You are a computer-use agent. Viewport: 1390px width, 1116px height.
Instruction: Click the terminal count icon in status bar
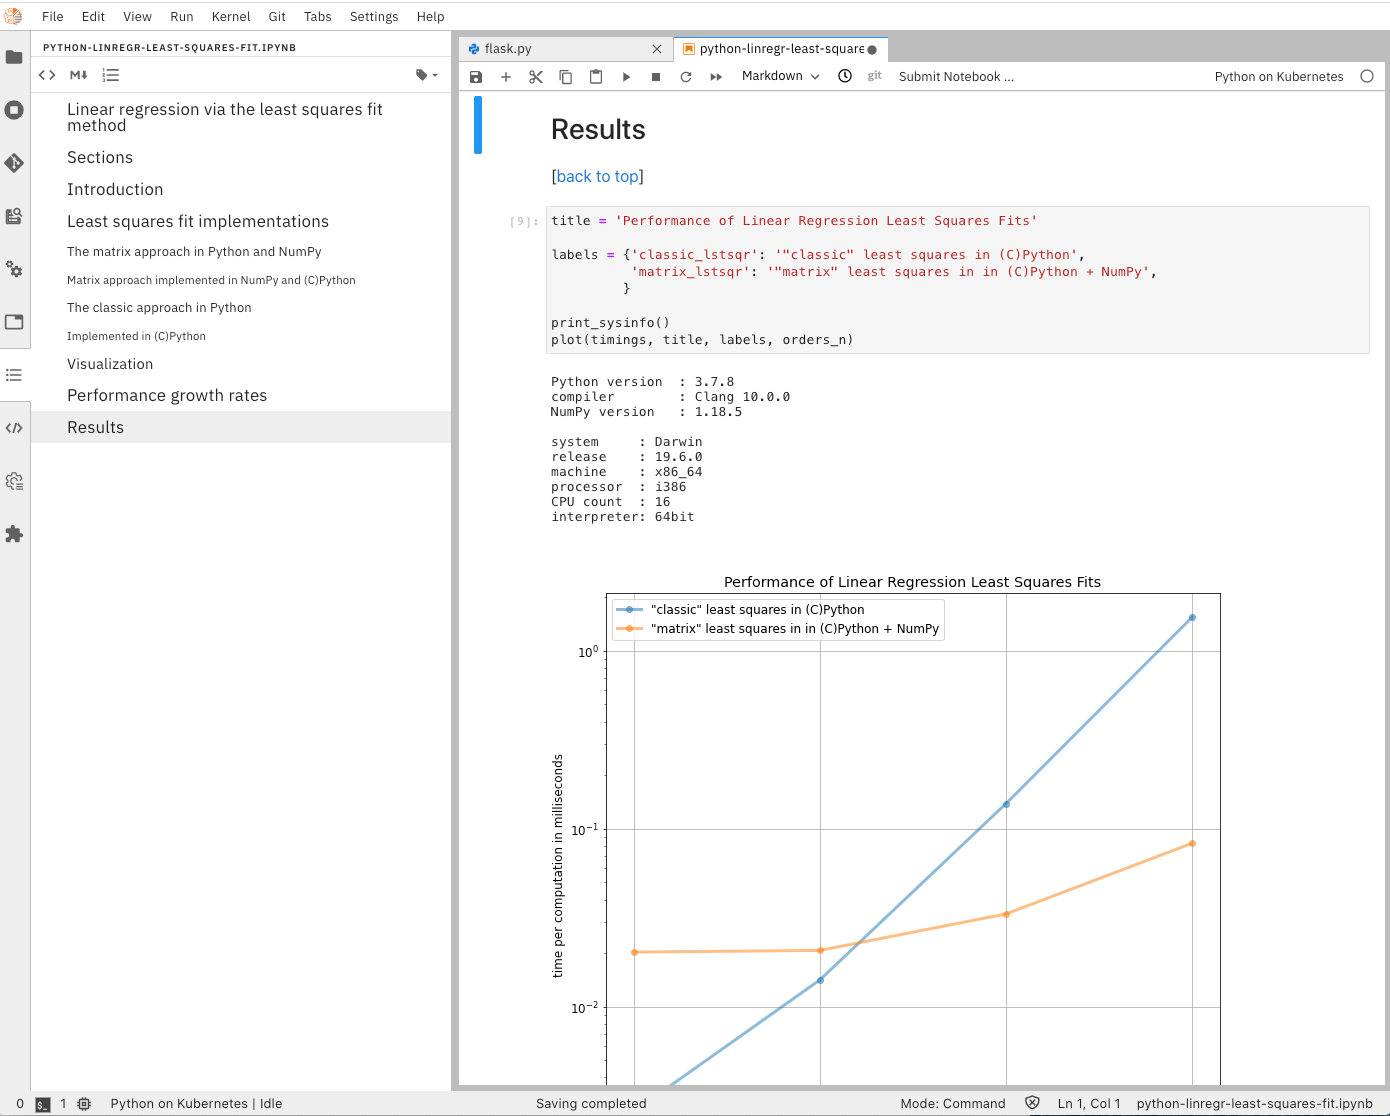pos(42,1104)
